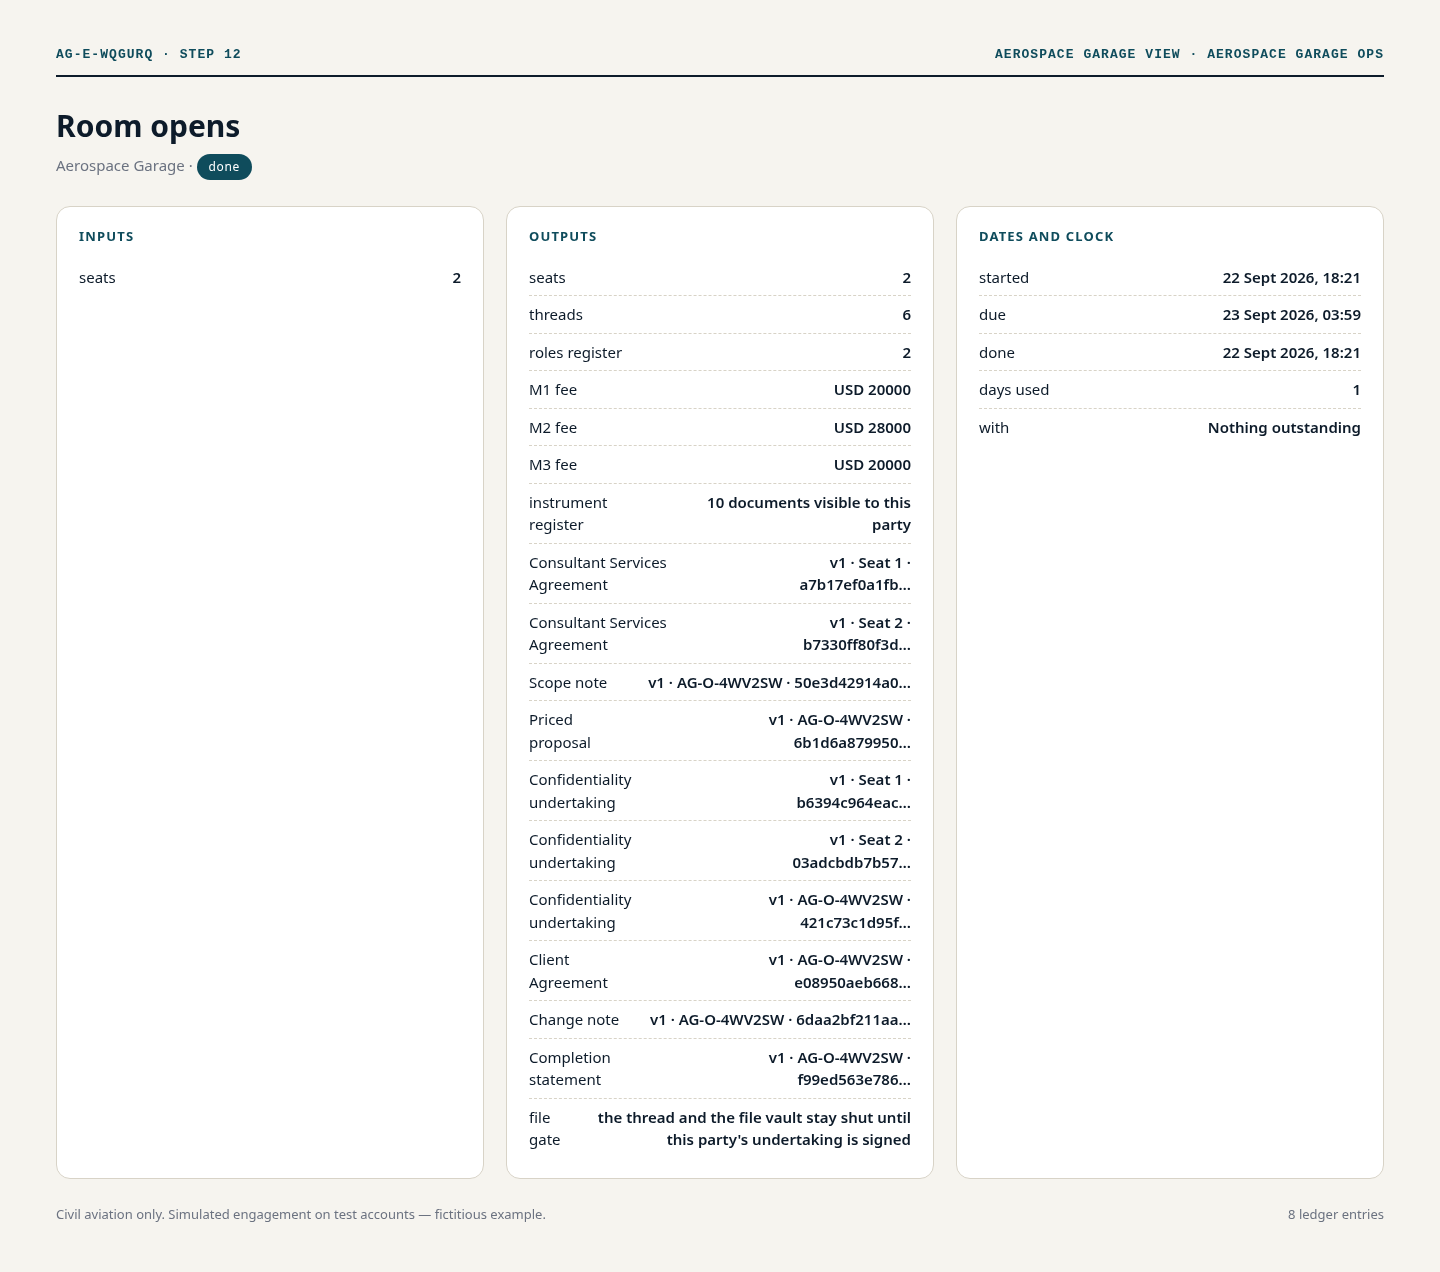Click the Client Agreement hash 'e08950aeb668…'
Screen dimensions: 1440x1272
click(x=852, y=983)
